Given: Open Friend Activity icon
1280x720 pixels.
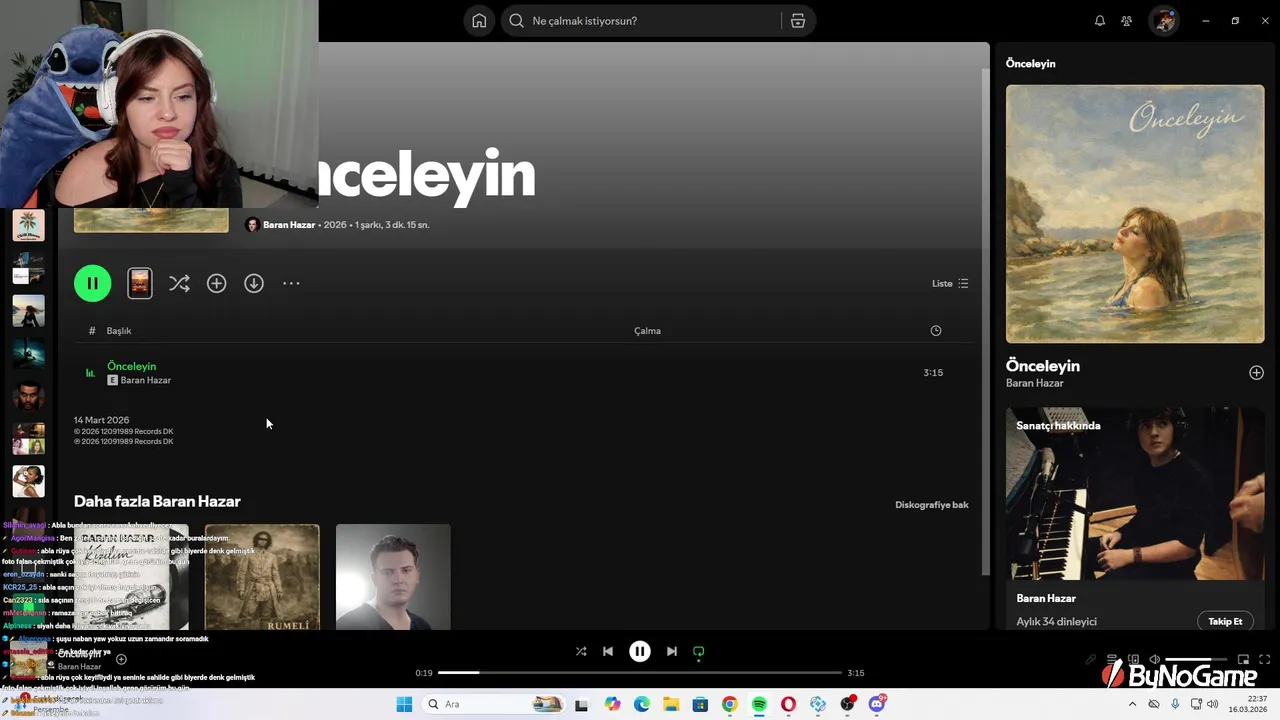Looking at the screenshot, I should (1127, 21).
